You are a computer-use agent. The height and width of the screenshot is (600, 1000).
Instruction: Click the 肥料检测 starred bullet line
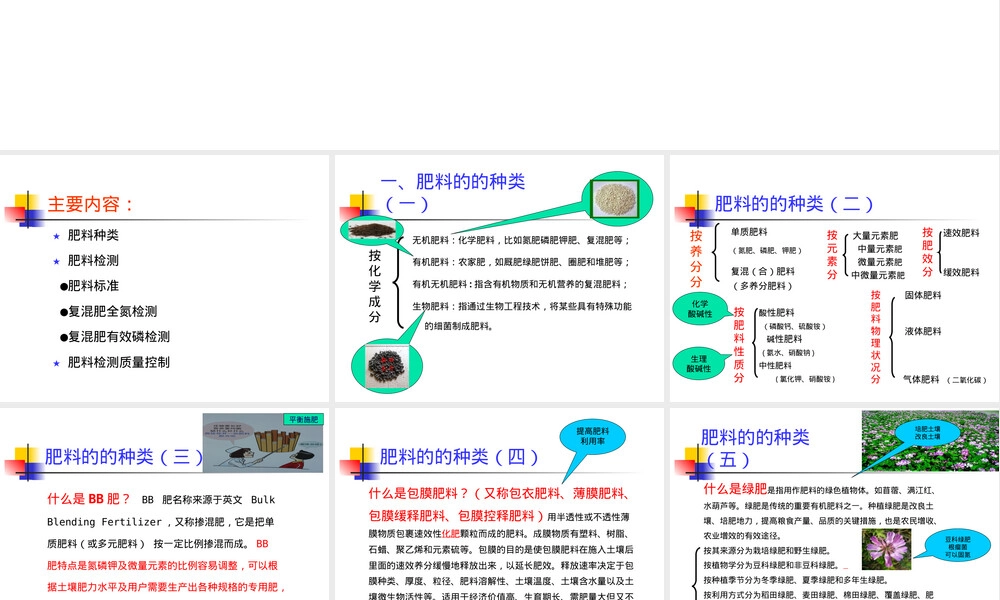pyautogui.click(x=93, y=261)
